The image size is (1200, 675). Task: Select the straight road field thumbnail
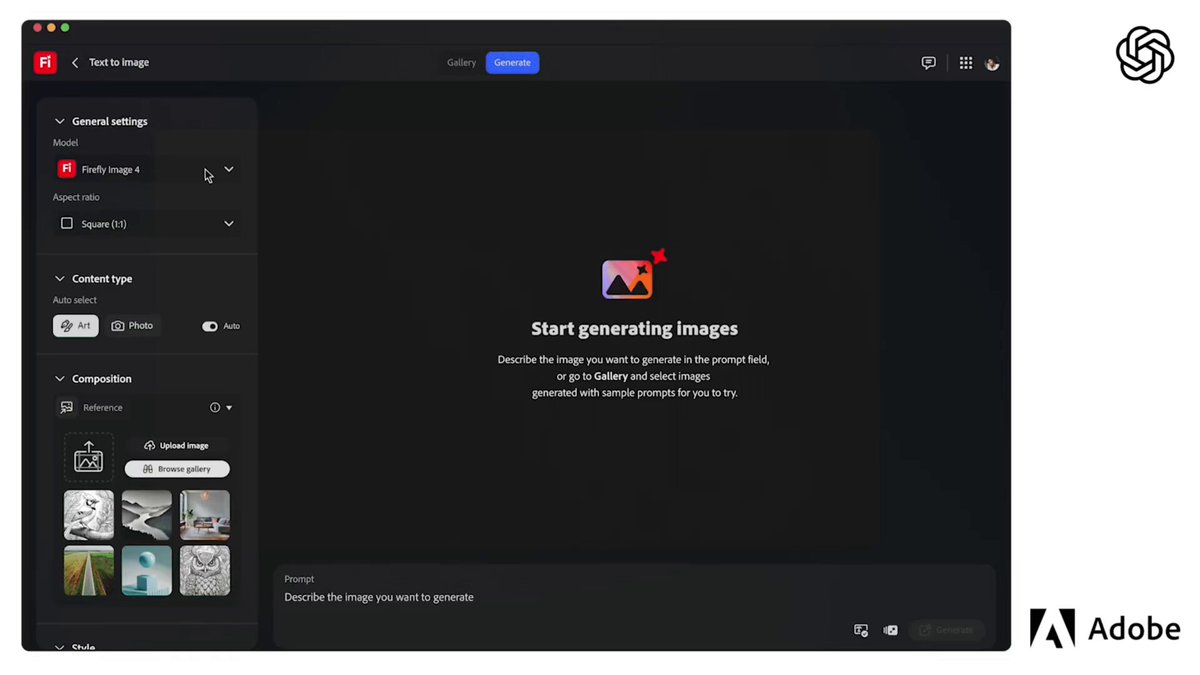[x=89, y=571]
